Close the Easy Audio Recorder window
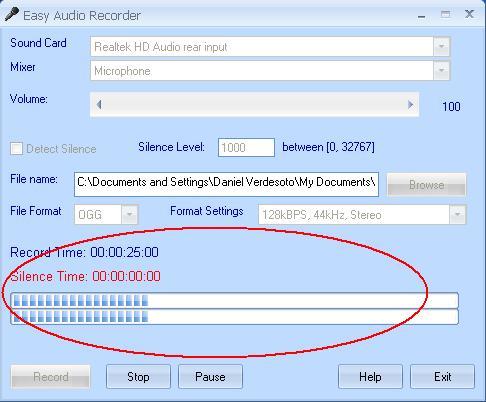The height and width of the screenshot is (402, 486). click(469, 14)
